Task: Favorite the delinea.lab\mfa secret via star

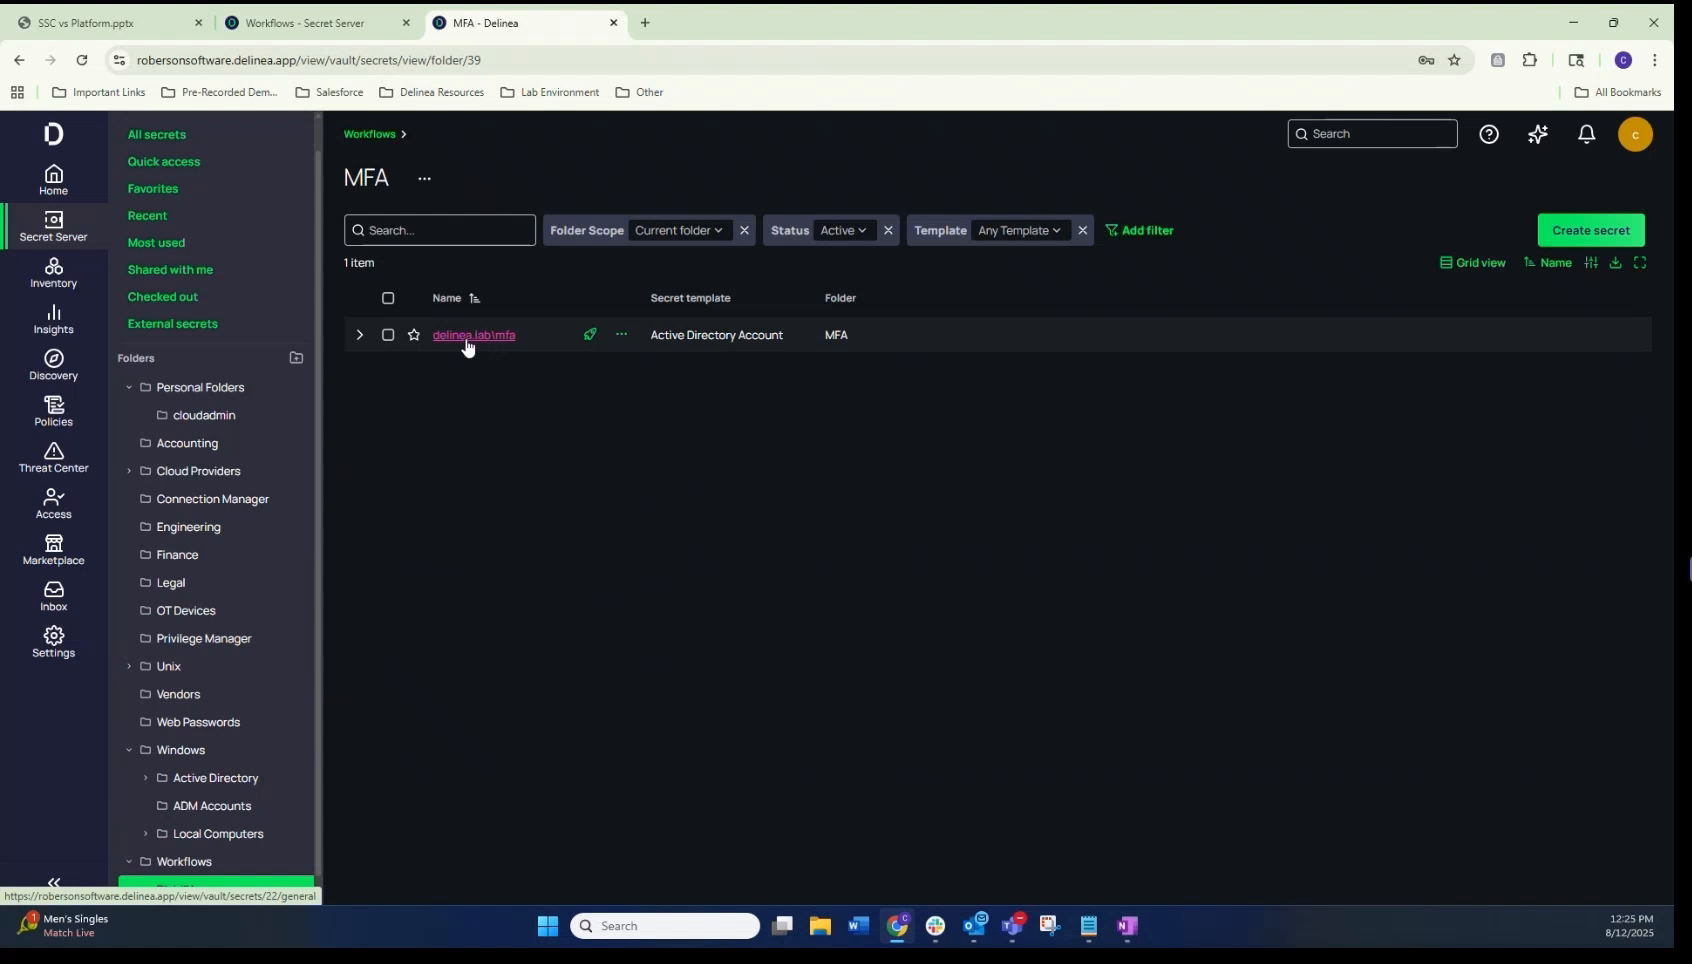Action: pos(414,335)
